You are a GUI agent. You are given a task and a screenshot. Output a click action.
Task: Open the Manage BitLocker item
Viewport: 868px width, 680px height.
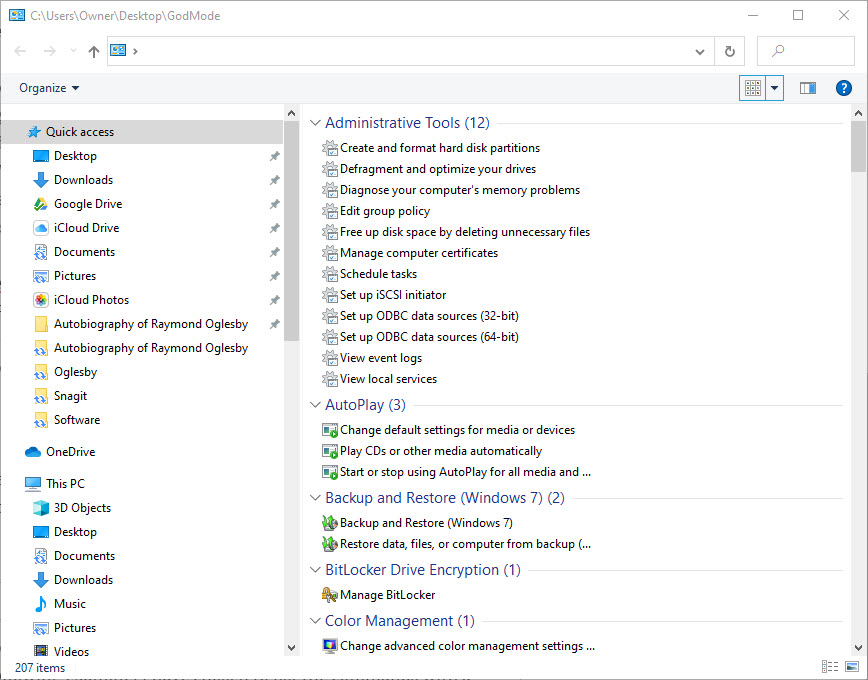(x=387, y=595)
